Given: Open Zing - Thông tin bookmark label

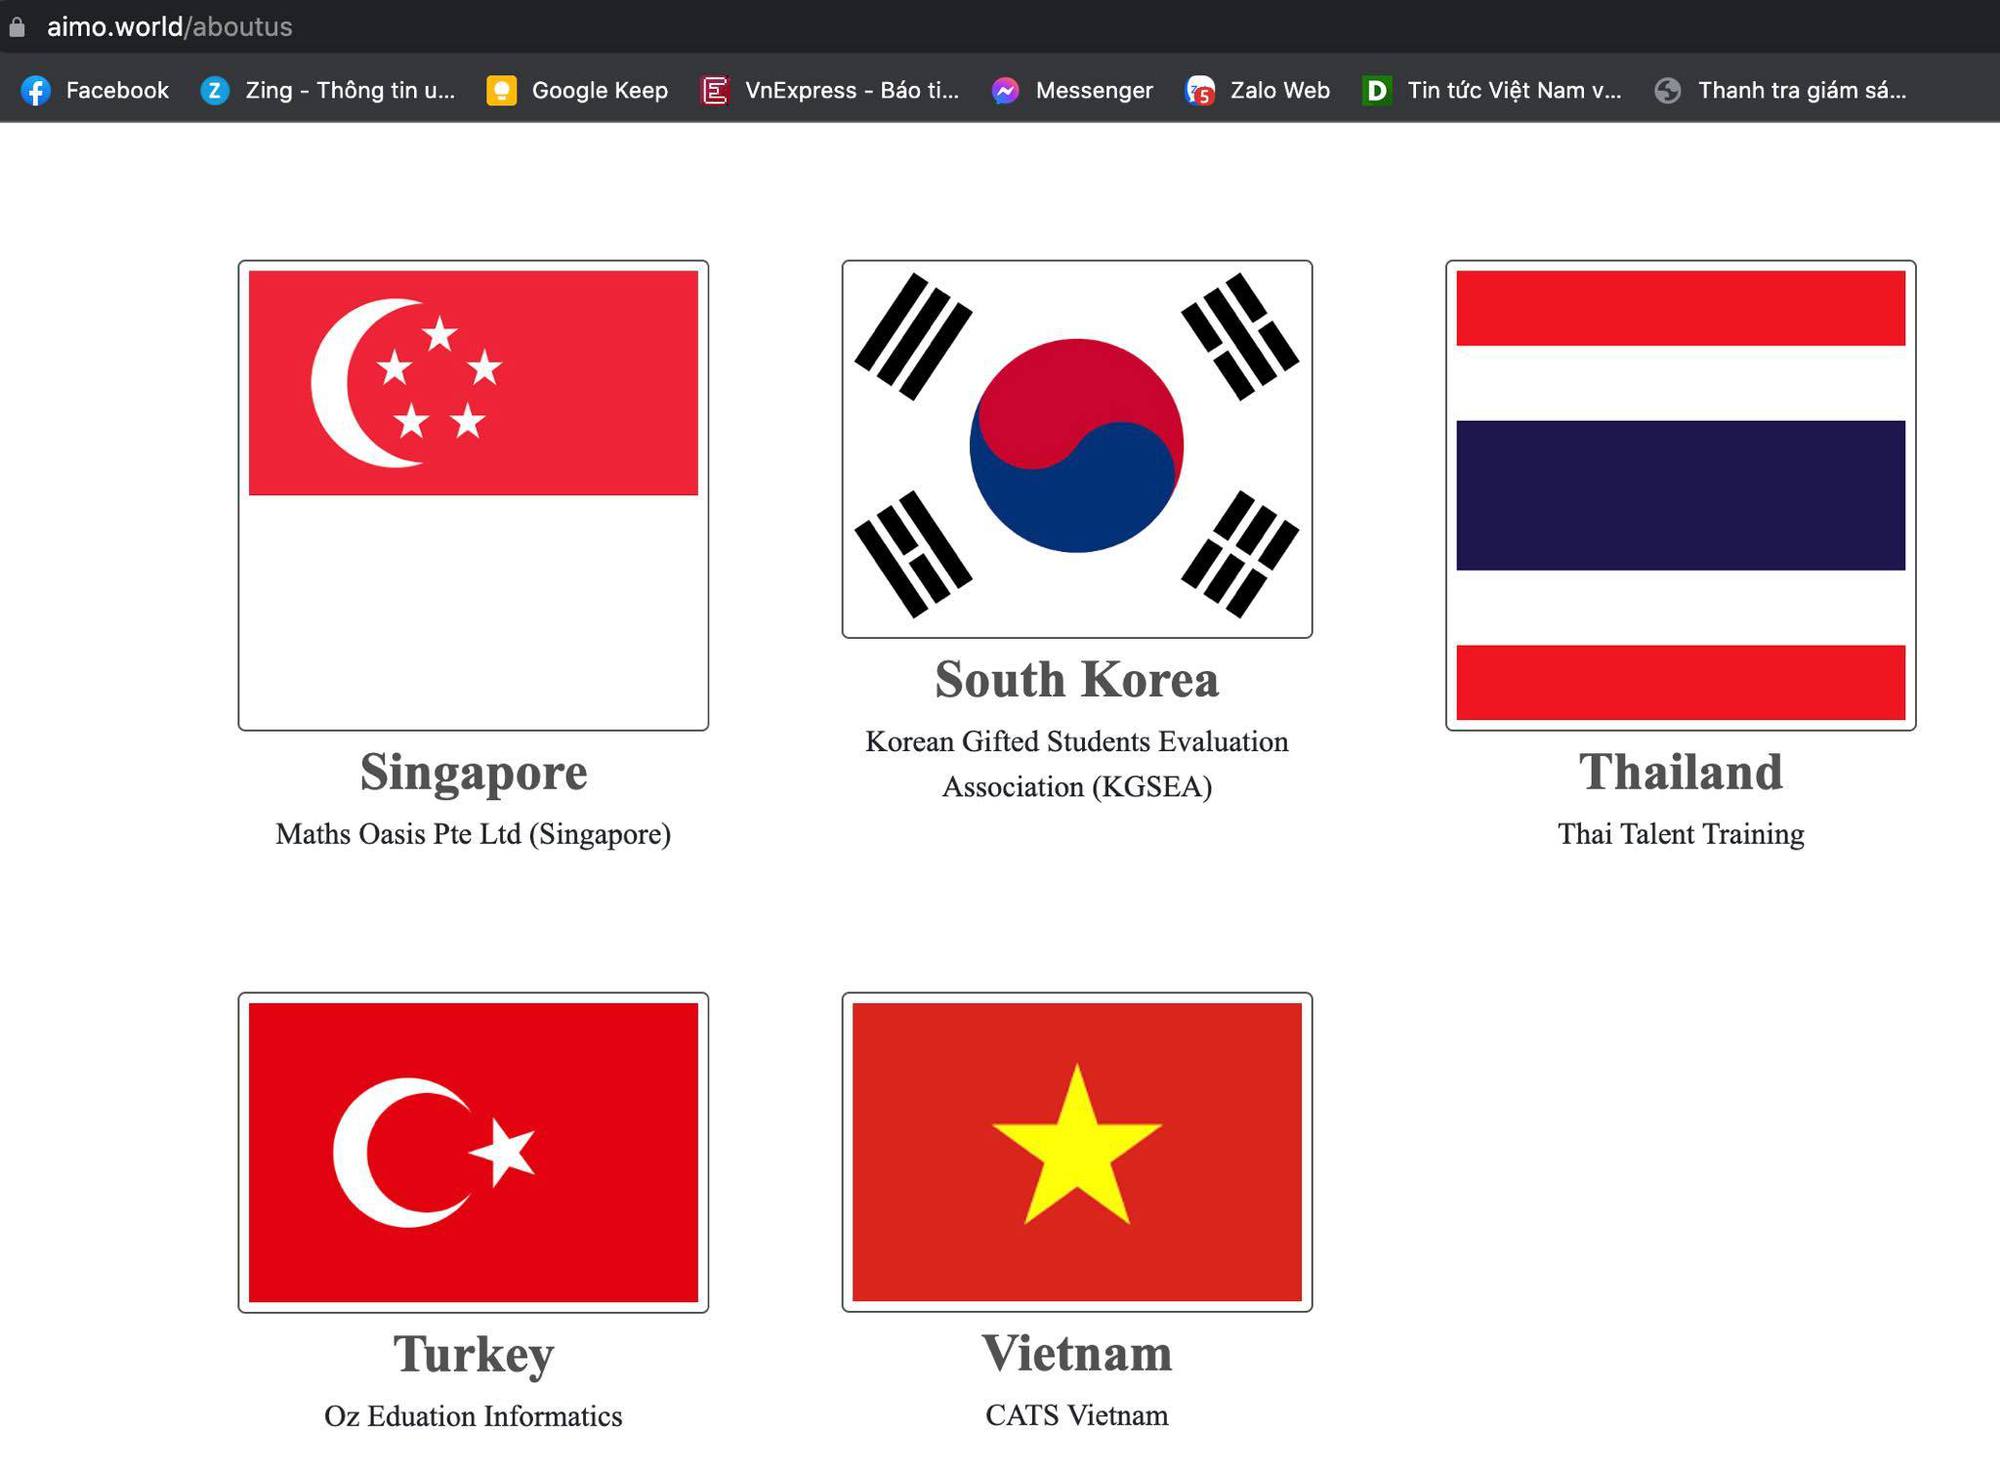Looking at the screenshot, I should (350, 90).
